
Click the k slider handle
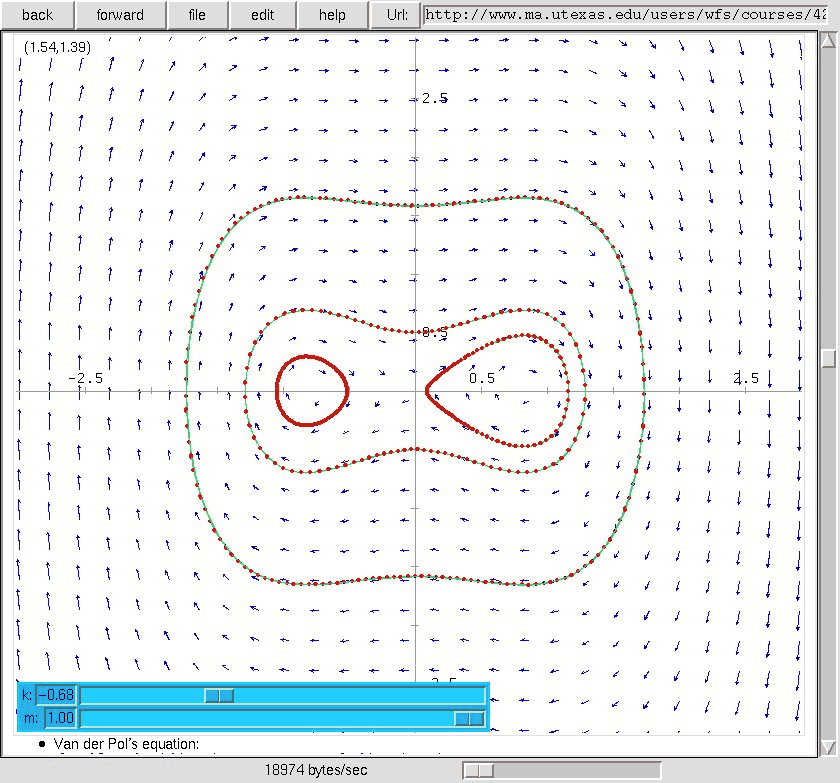coord(219,695)
